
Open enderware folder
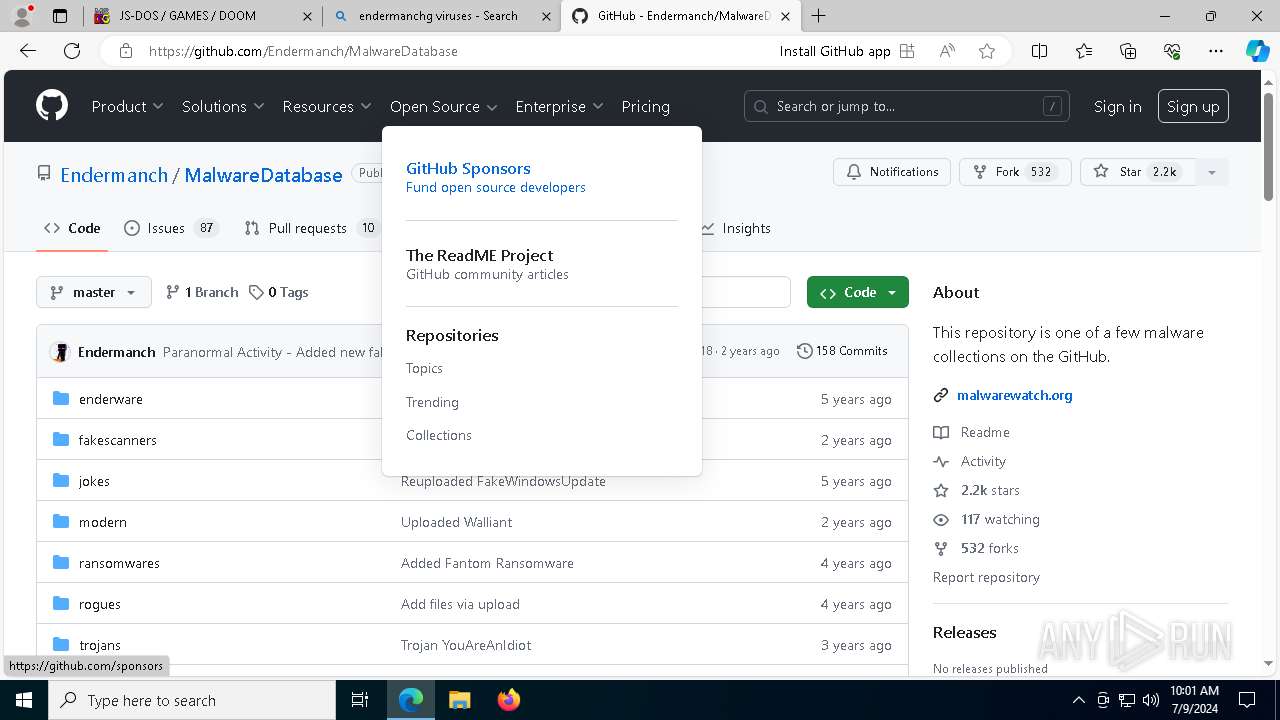pos(111,399)
